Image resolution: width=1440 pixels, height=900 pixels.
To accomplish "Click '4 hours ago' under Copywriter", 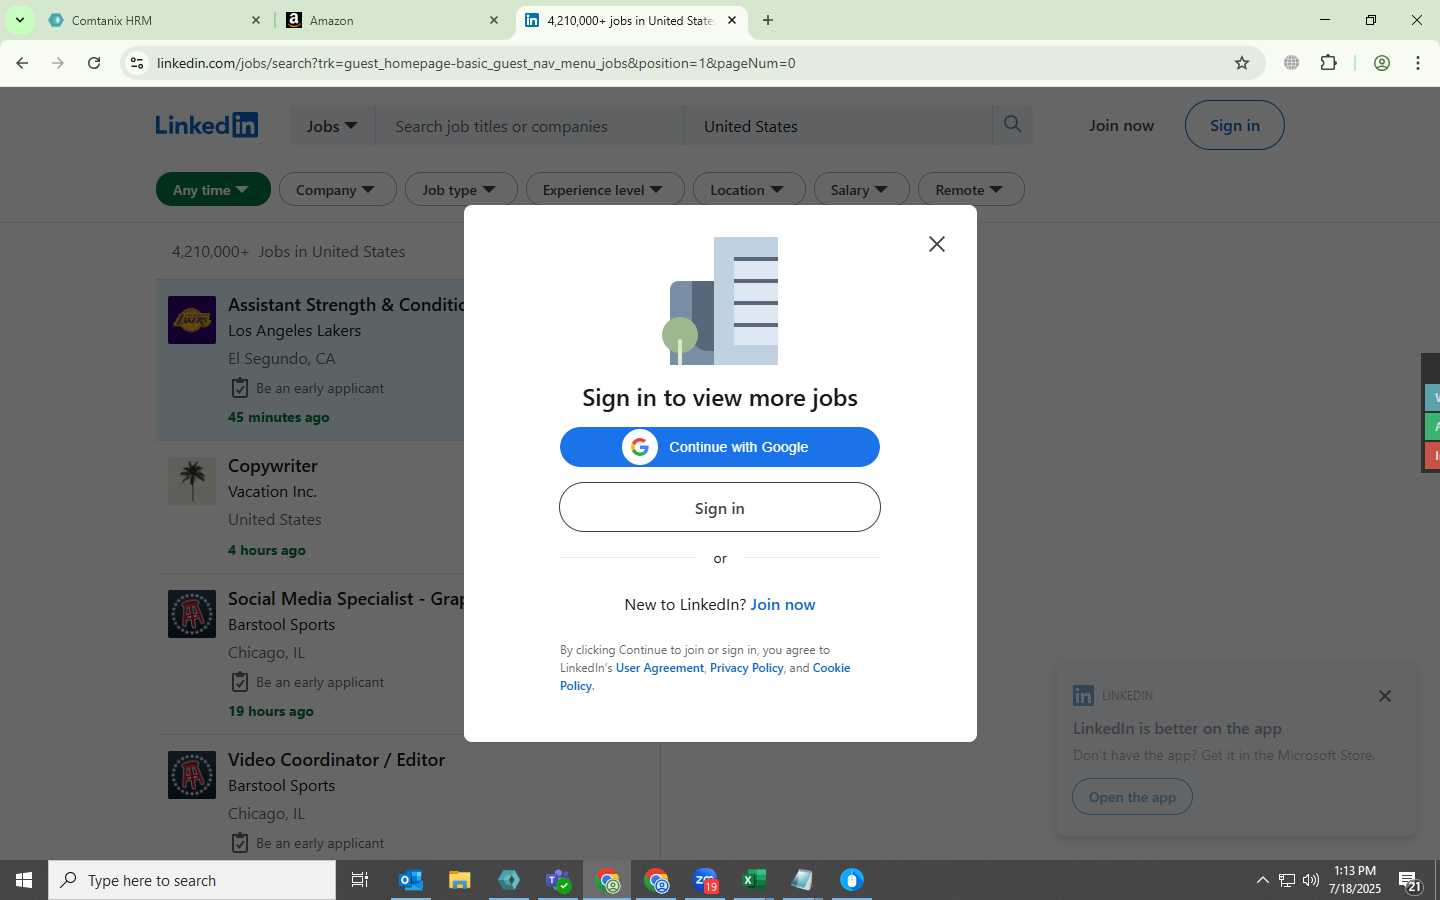I will click(267, 550).
